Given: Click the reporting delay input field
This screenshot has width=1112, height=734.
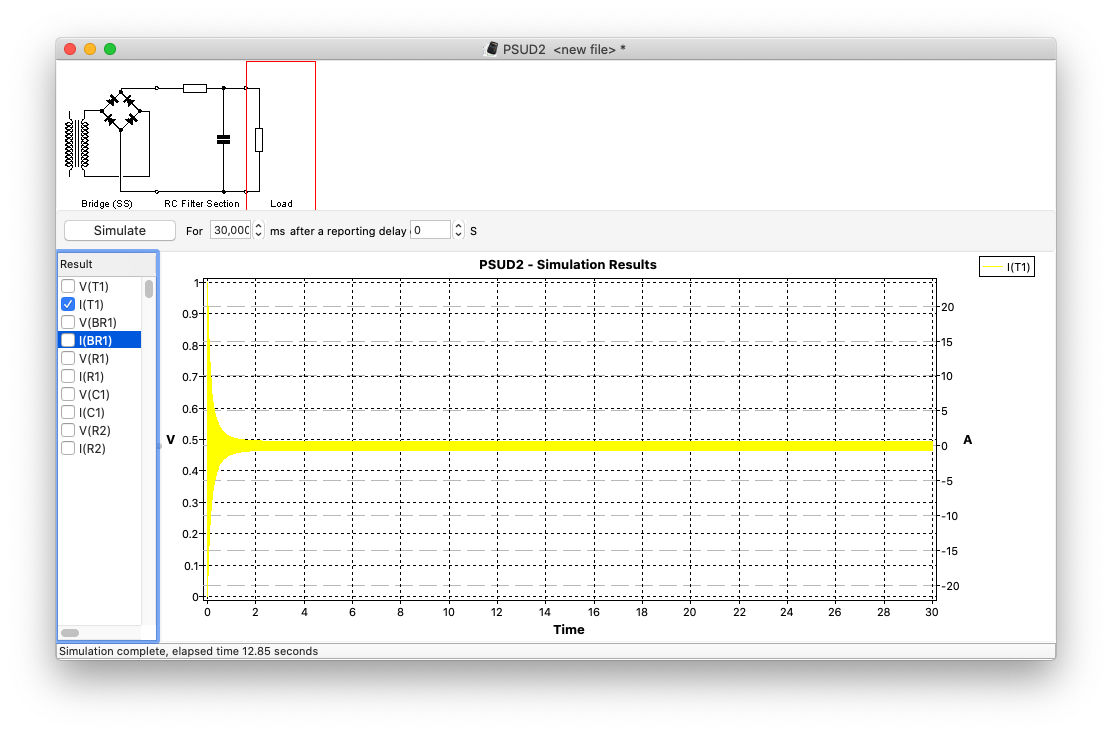Looking at the screenshot, I should pyautogui.click(x=430, y=230).
